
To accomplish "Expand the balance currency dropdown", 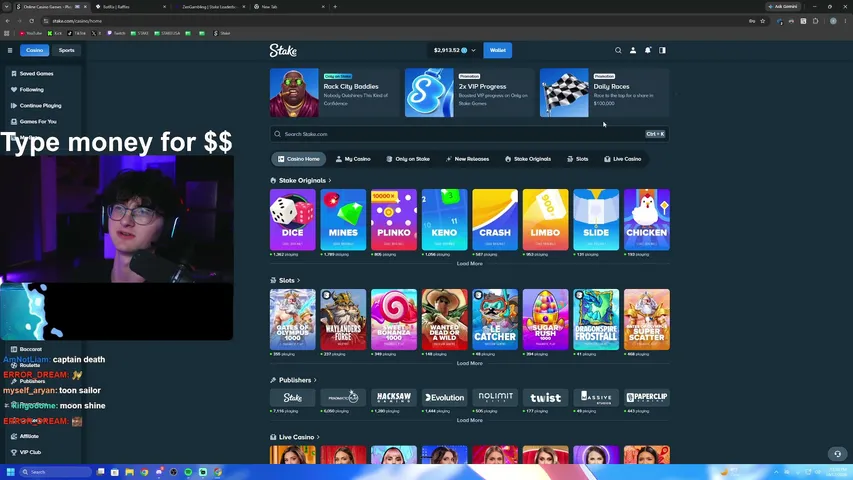I will pos(473,50).
